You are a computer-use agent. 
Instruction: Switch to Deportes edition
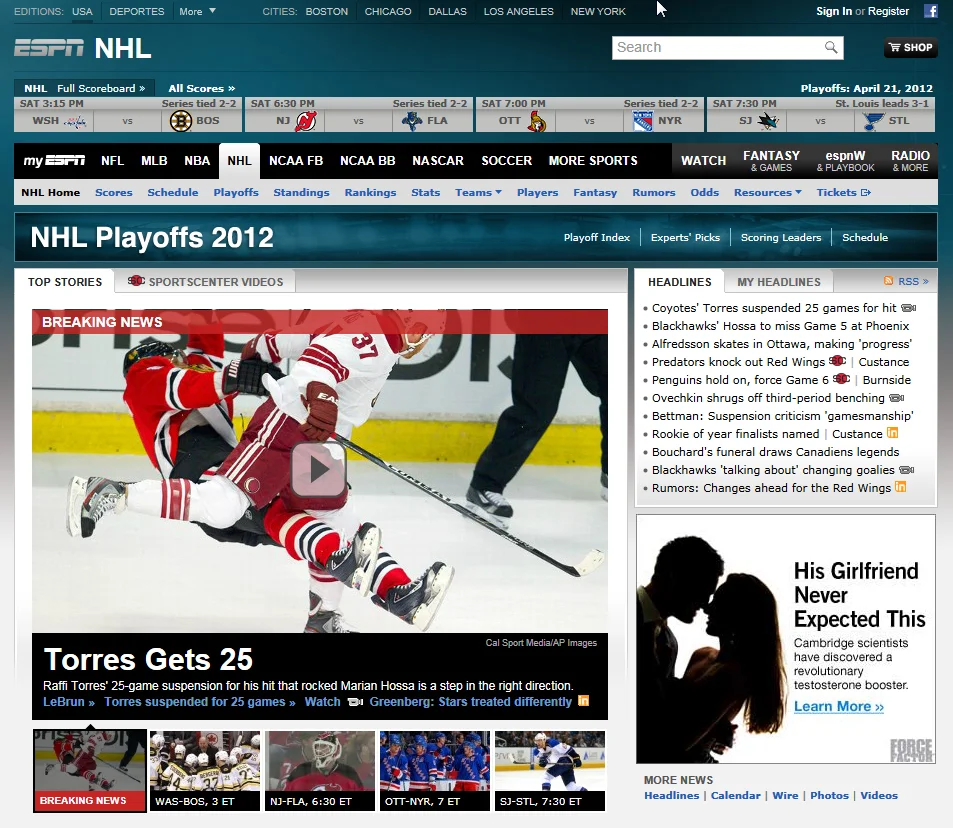click(x=137, y=12)
